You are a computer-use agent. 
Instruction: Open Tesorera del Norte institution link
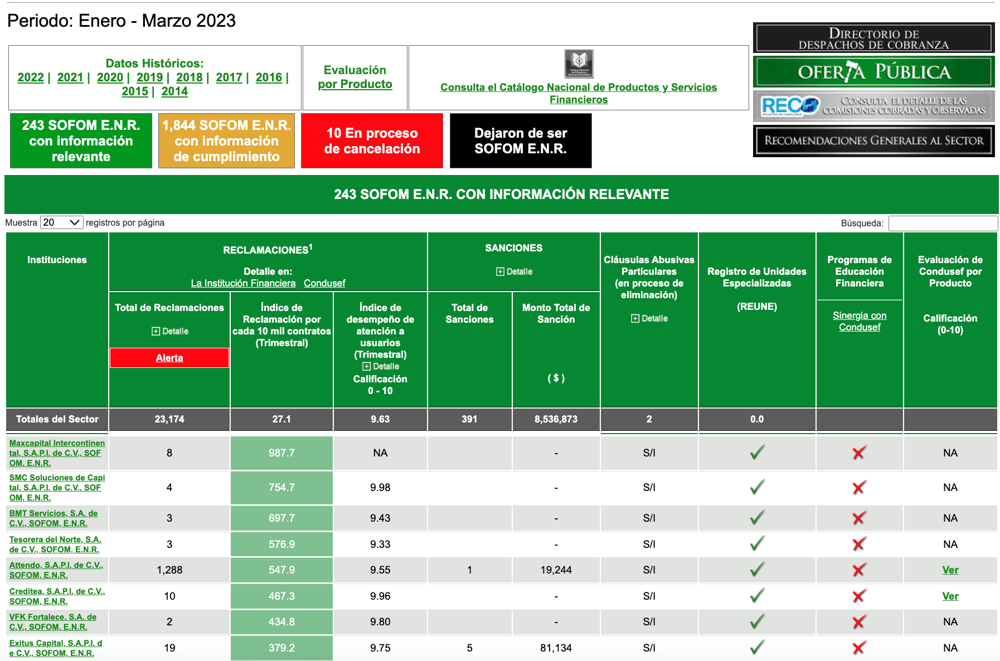tap(55, 544)
